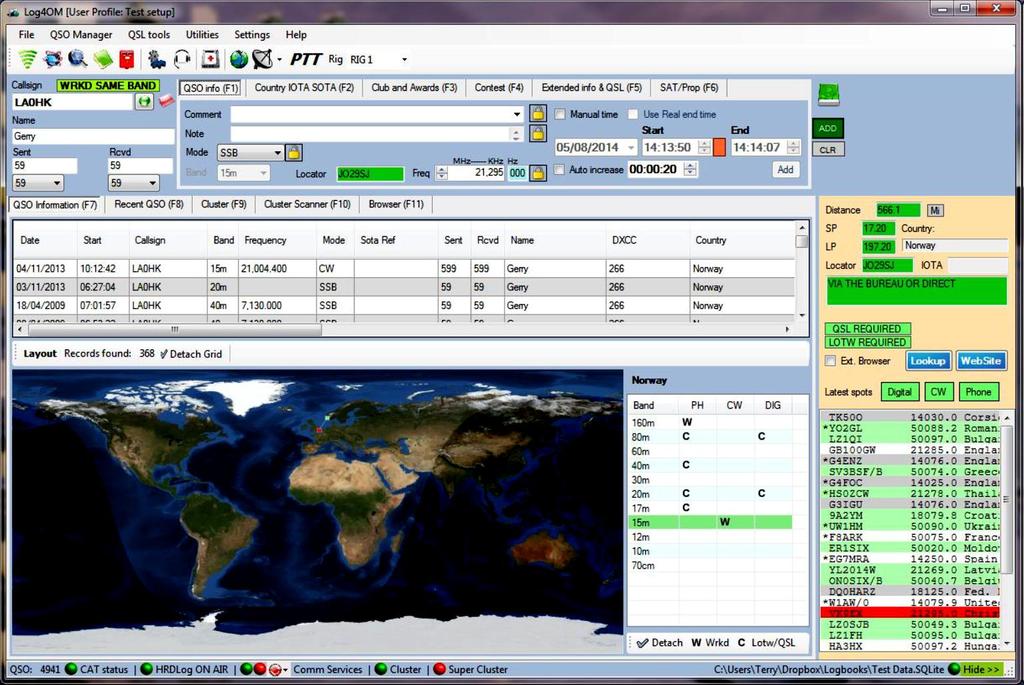Click the Cluster green status indicator
This screenshot has height=685, width=1024.
pos(381,669)
